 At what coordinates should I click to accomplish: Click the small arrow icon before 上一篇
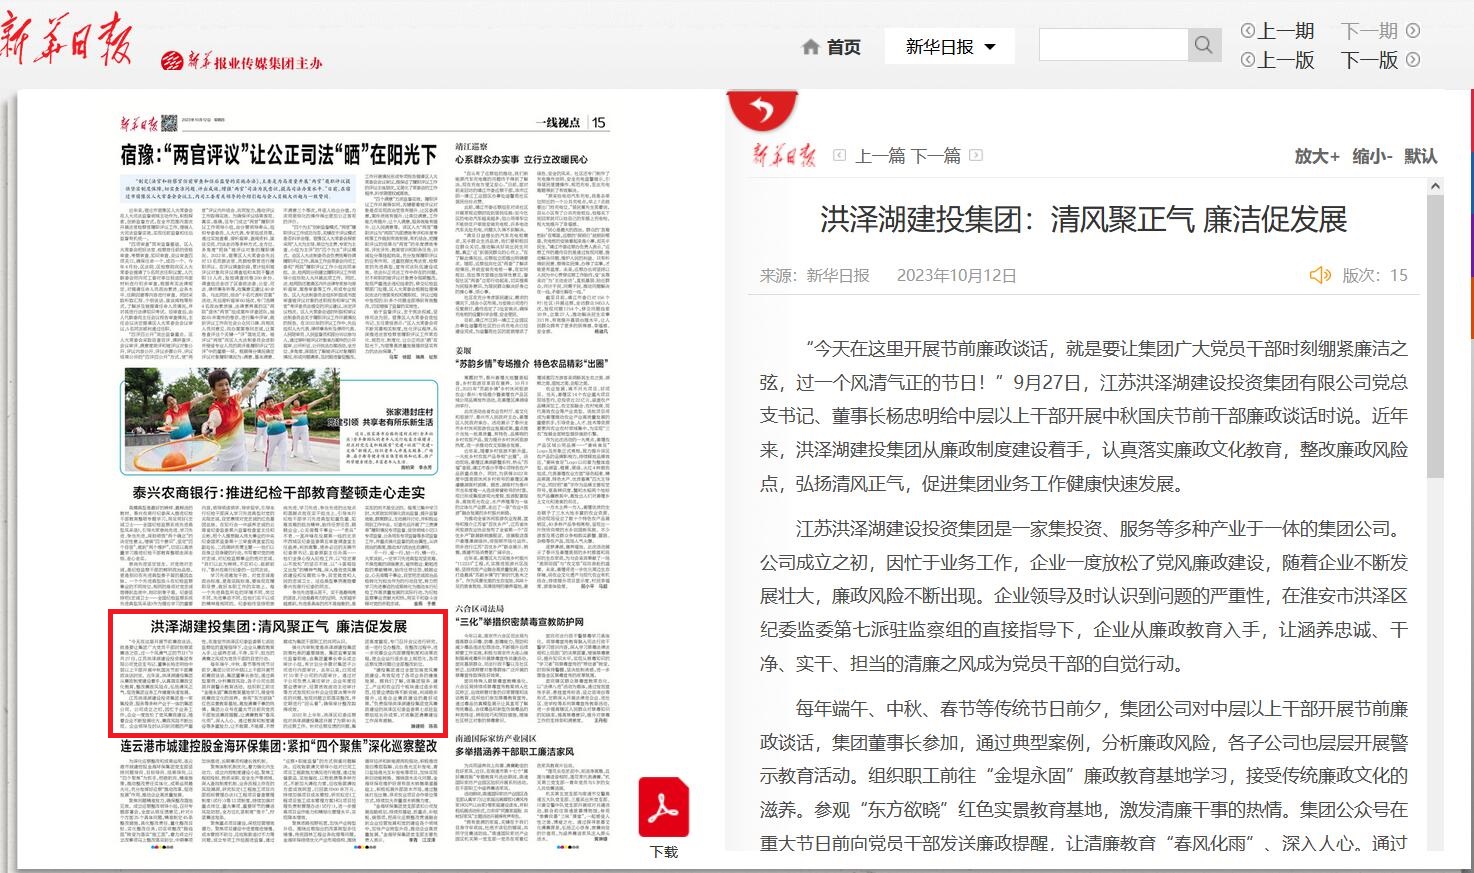(840, 156)
